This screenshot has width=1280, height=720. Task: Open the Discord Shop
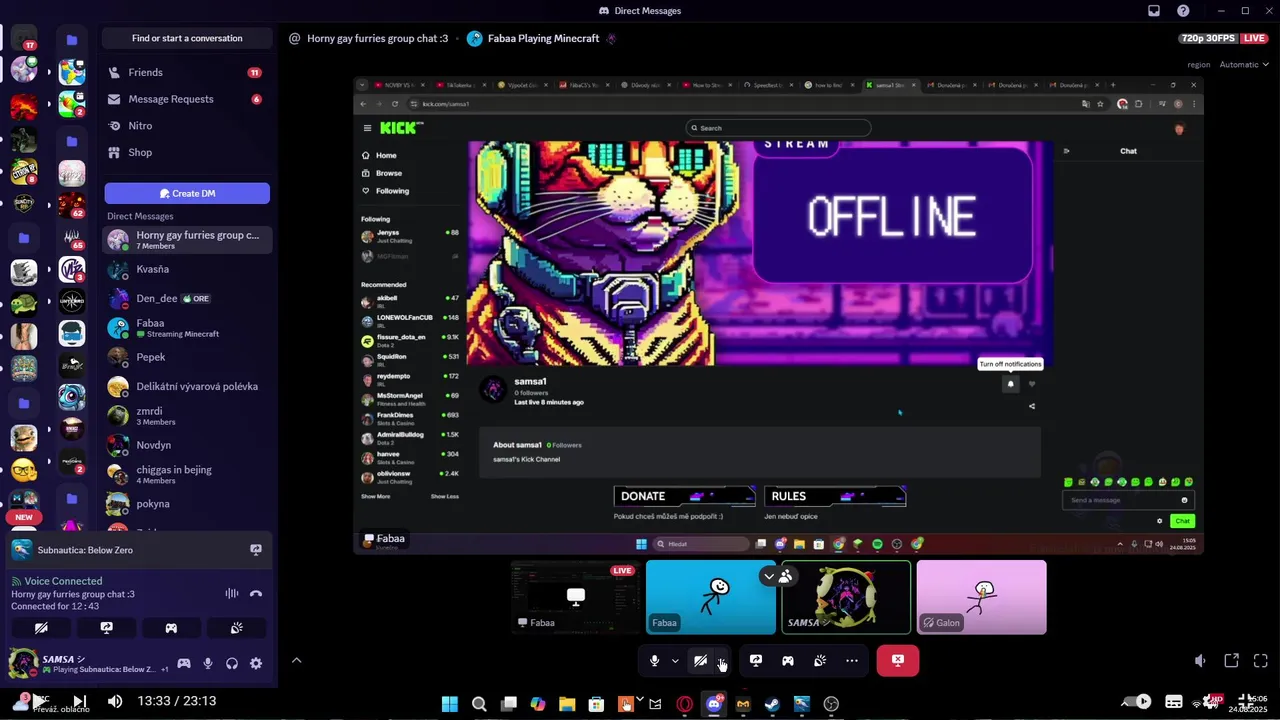click(187, 152)
